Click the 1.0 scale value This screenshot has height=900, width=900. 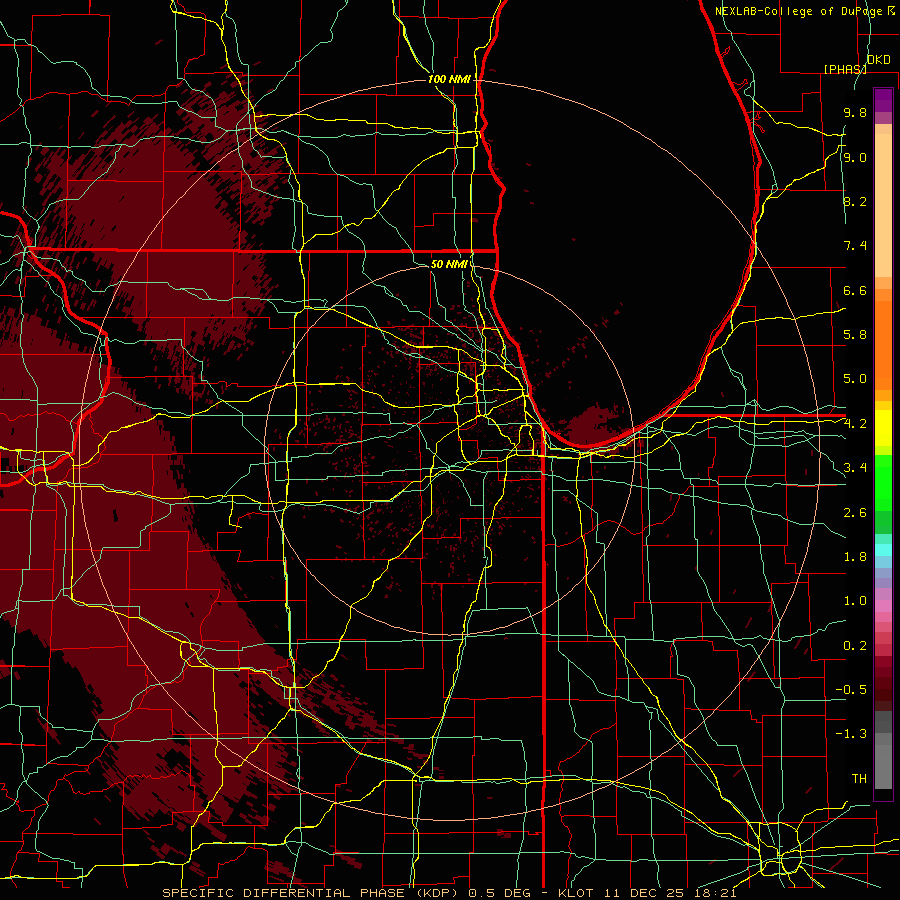(855, 601)
